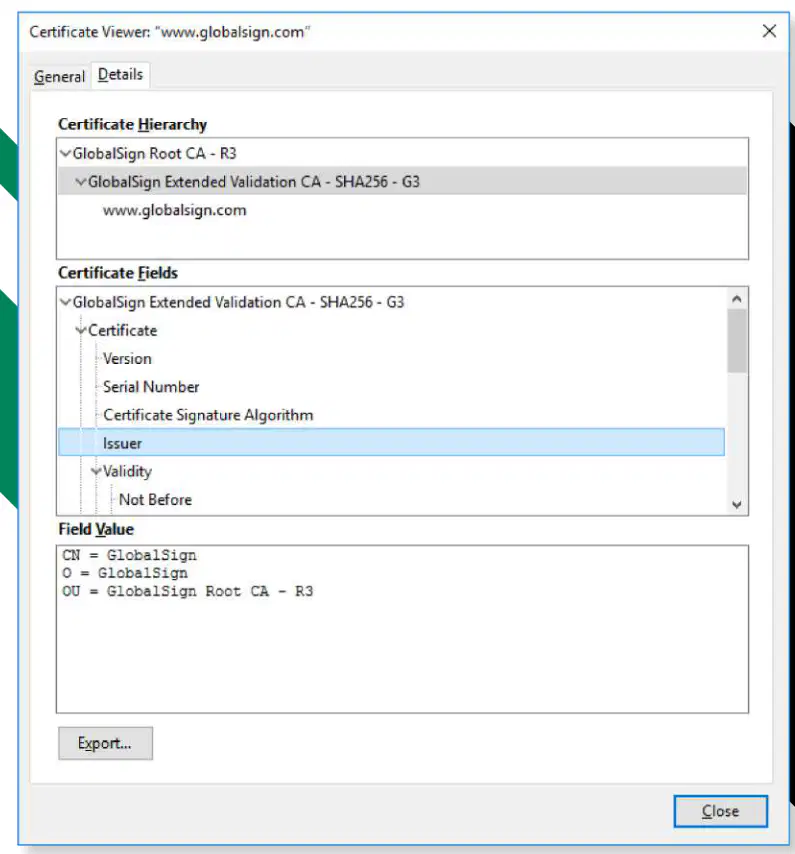This screenshot has height=854, width=795.
Task: Select the Version field
Action: click(127, 359)
